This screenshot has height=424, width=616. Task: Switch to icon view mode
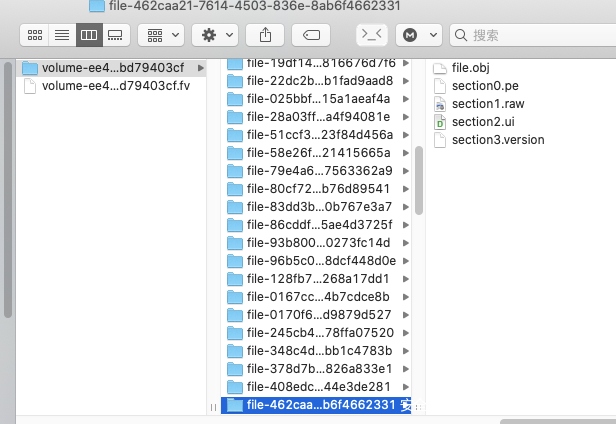coord(36,35)
